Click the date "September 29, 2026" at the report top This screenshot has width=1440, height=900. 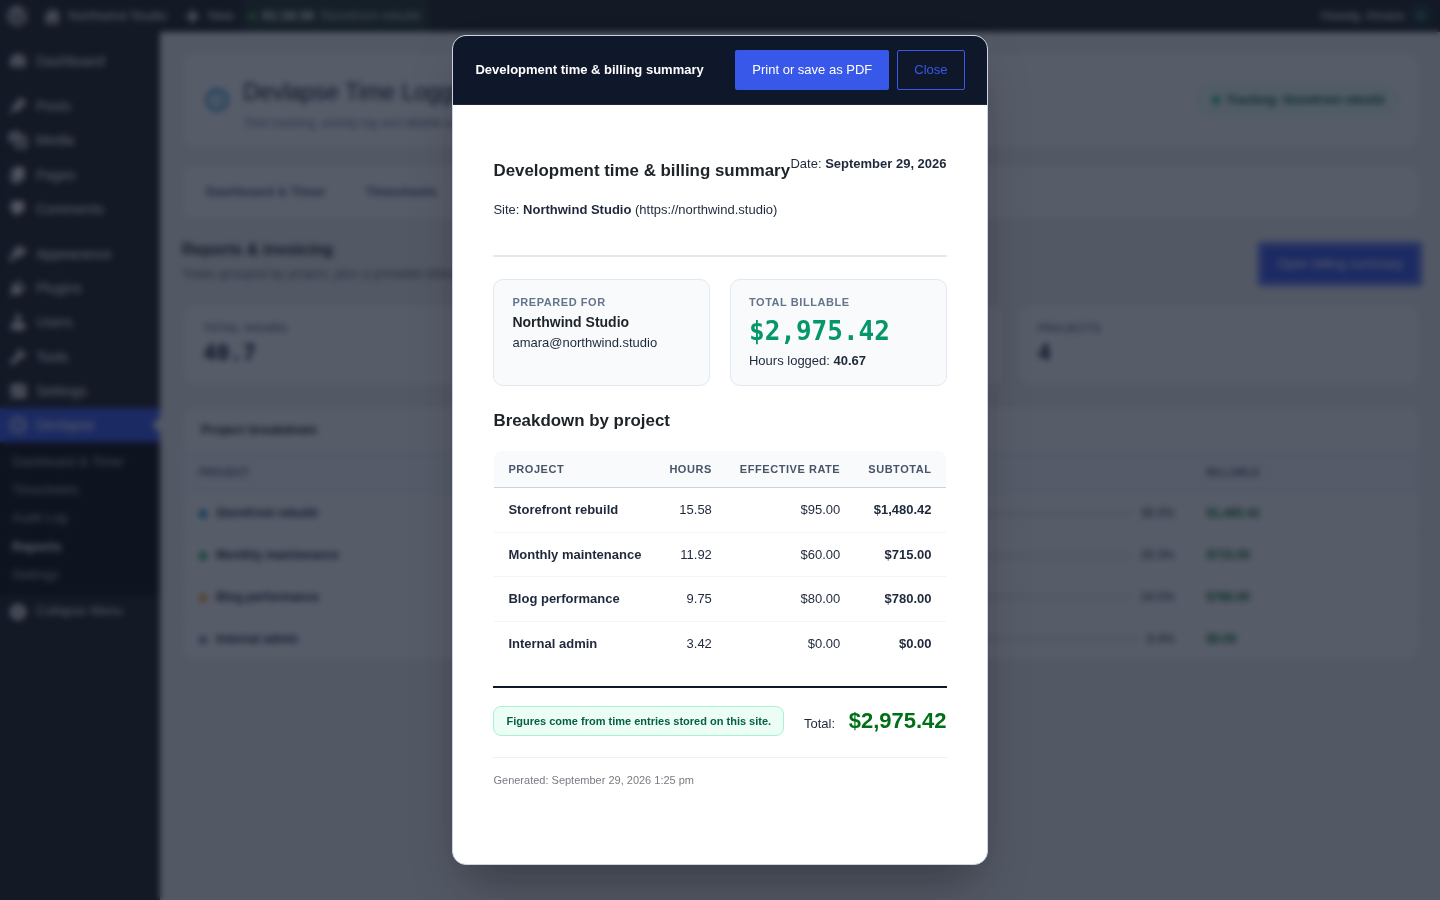coord(885,164)
